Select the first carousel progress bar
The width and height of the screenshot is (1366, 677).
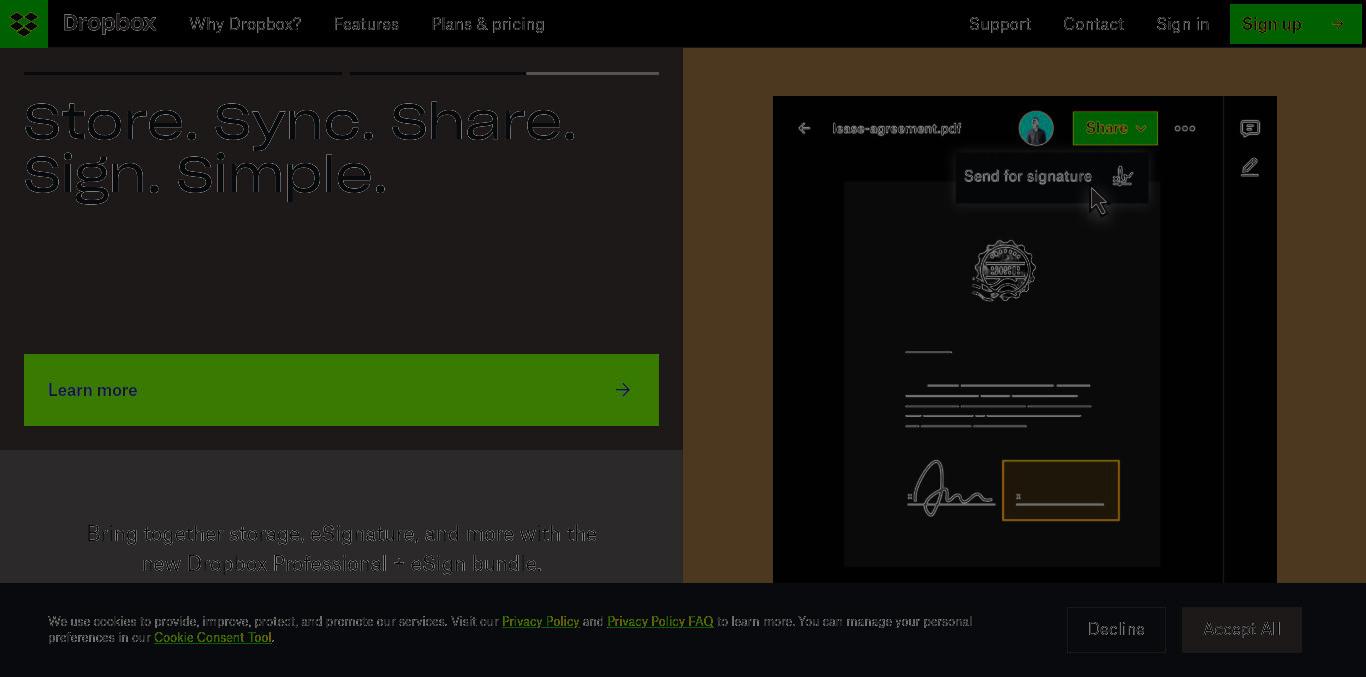(x=183, y=73)
